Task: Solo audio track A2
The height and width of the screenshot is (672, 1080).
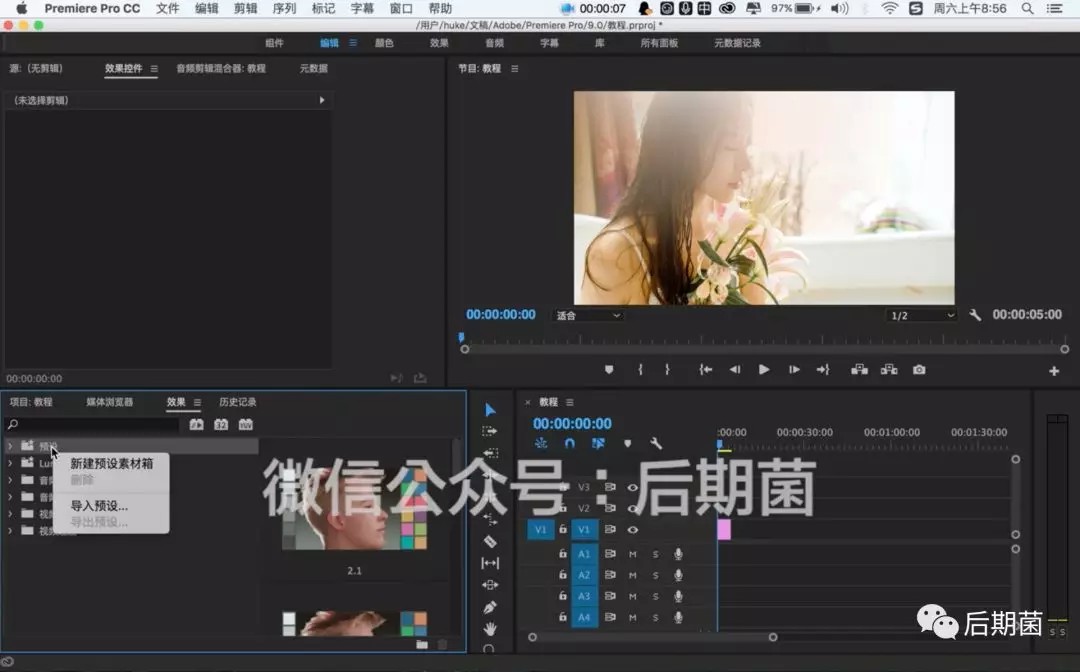Action: pyautogui.click(x=656, y=575)
